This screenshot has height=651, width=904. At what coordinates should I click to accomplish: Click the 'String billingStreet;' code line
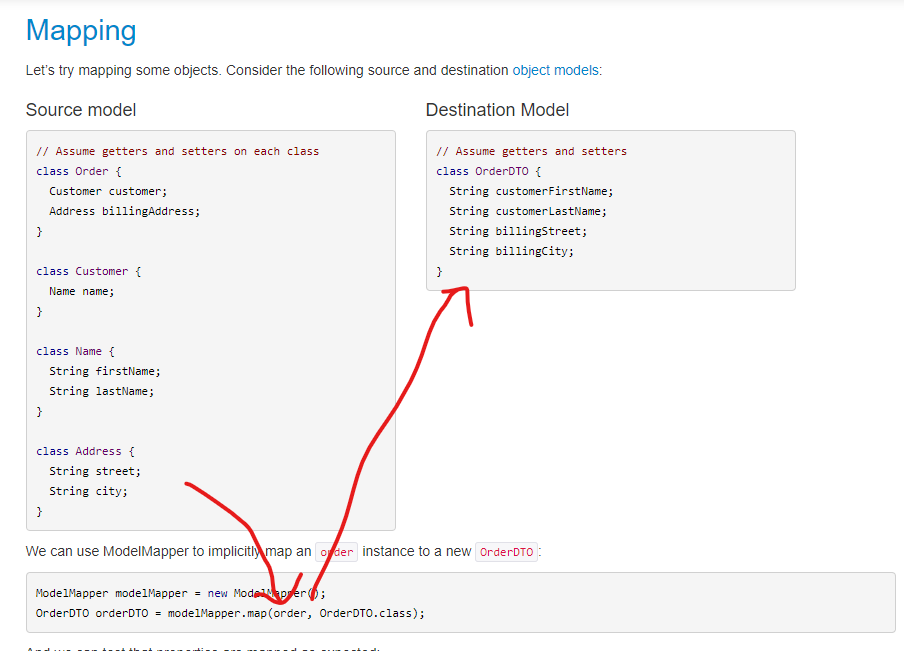point(518,231)
